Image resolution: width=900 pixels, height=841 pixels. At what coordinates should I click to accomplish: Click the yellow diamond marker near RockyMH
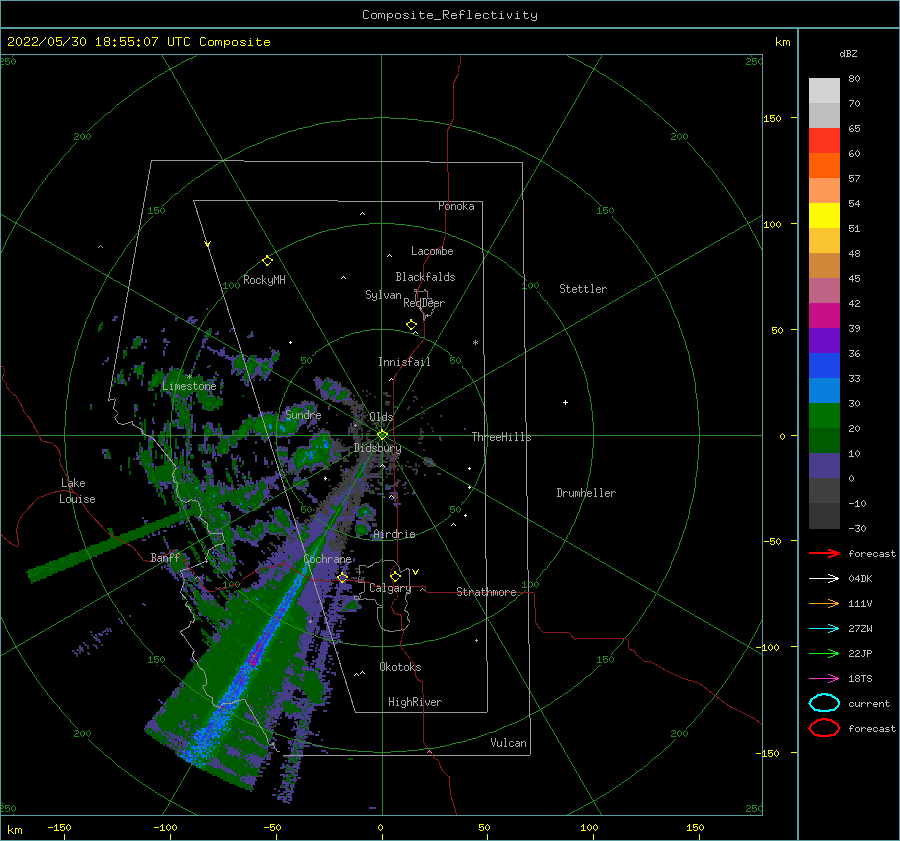click(x=267, y=261)
